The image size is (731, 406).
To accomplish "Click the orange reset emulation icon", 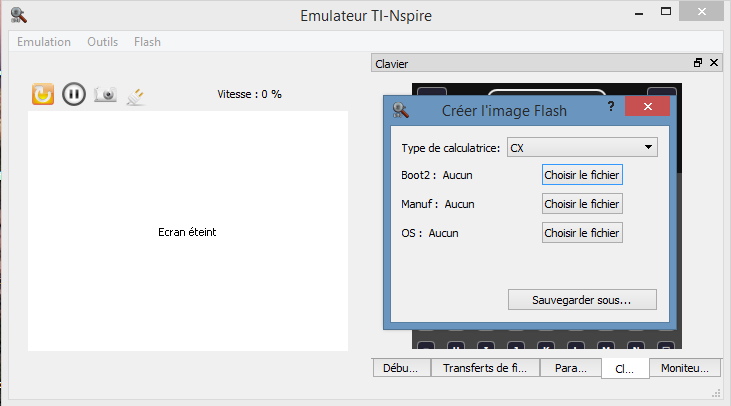I will (43, 94).
